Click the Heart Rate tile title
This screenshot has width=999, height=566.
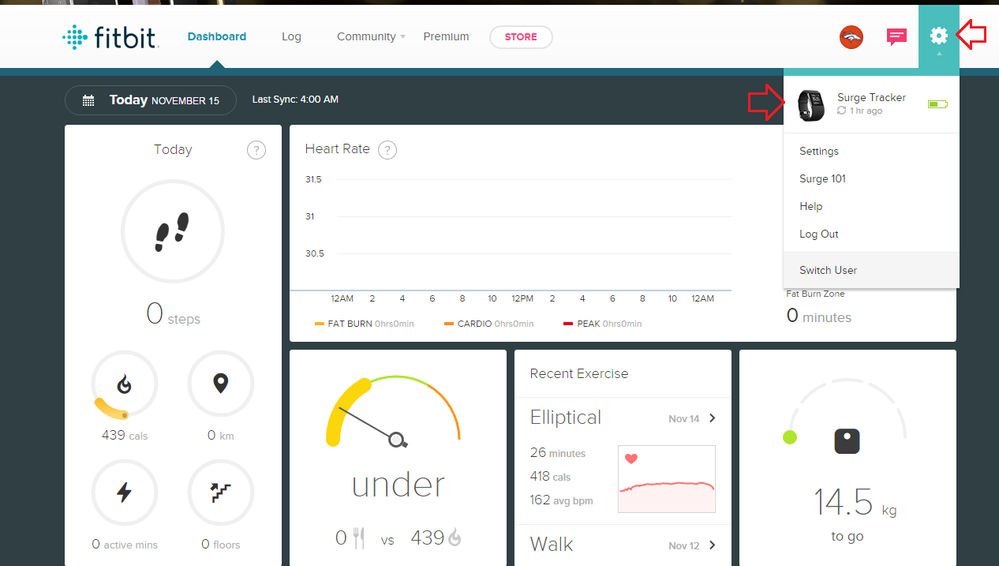[337, 149]
